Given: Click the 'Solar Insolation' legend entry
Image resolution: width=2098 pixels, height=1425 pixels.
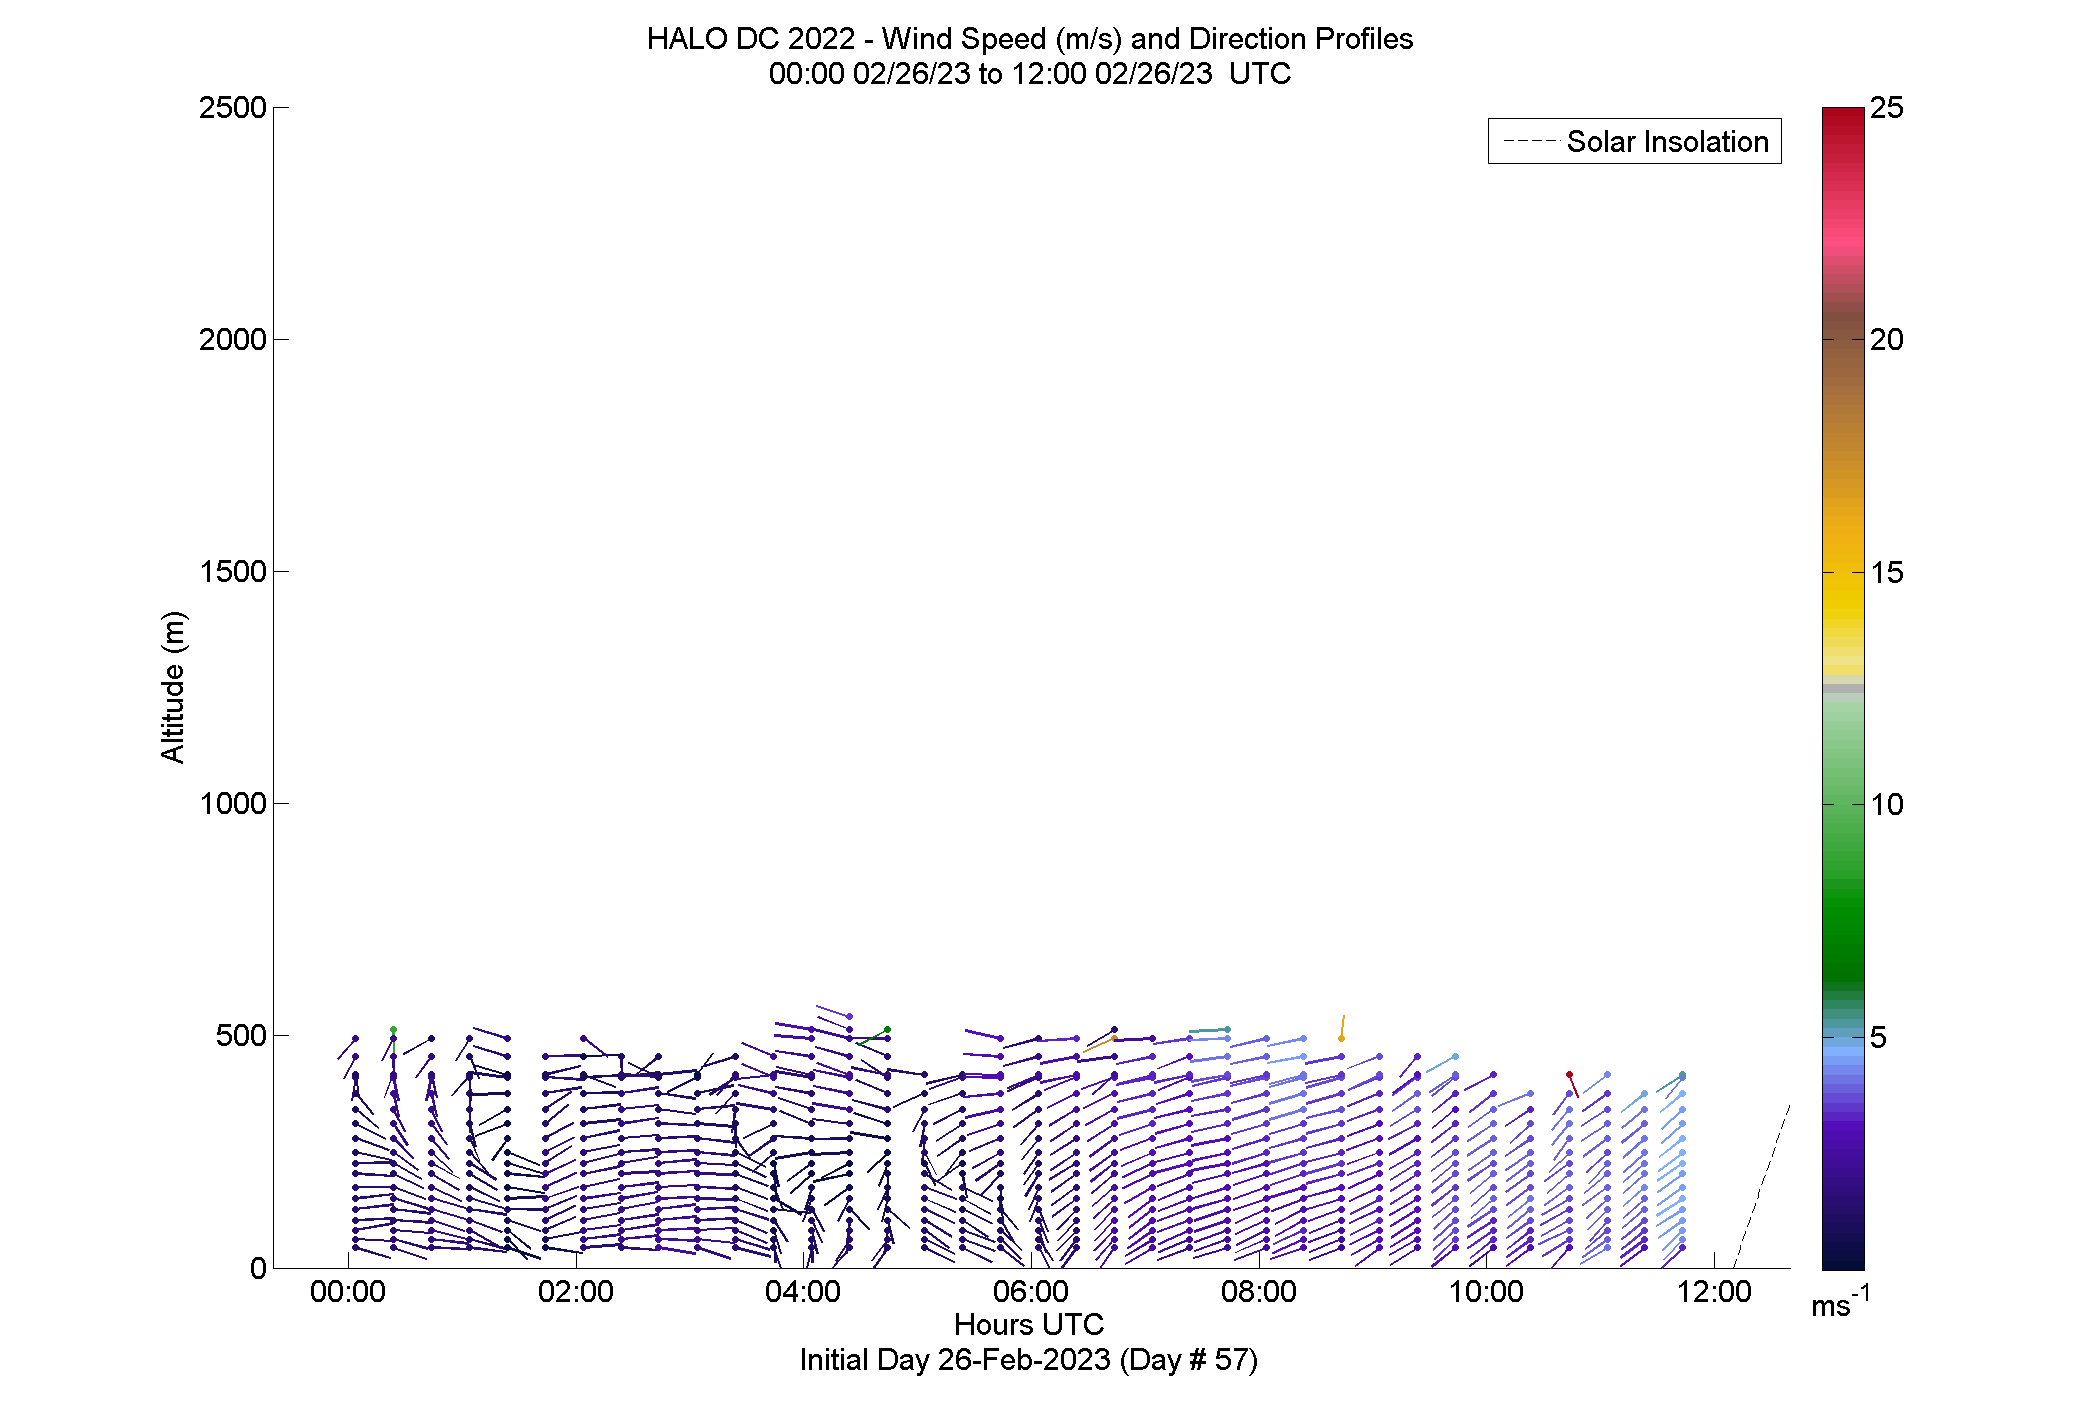Looking at the screenshot, I should (x=1635, y=141).
